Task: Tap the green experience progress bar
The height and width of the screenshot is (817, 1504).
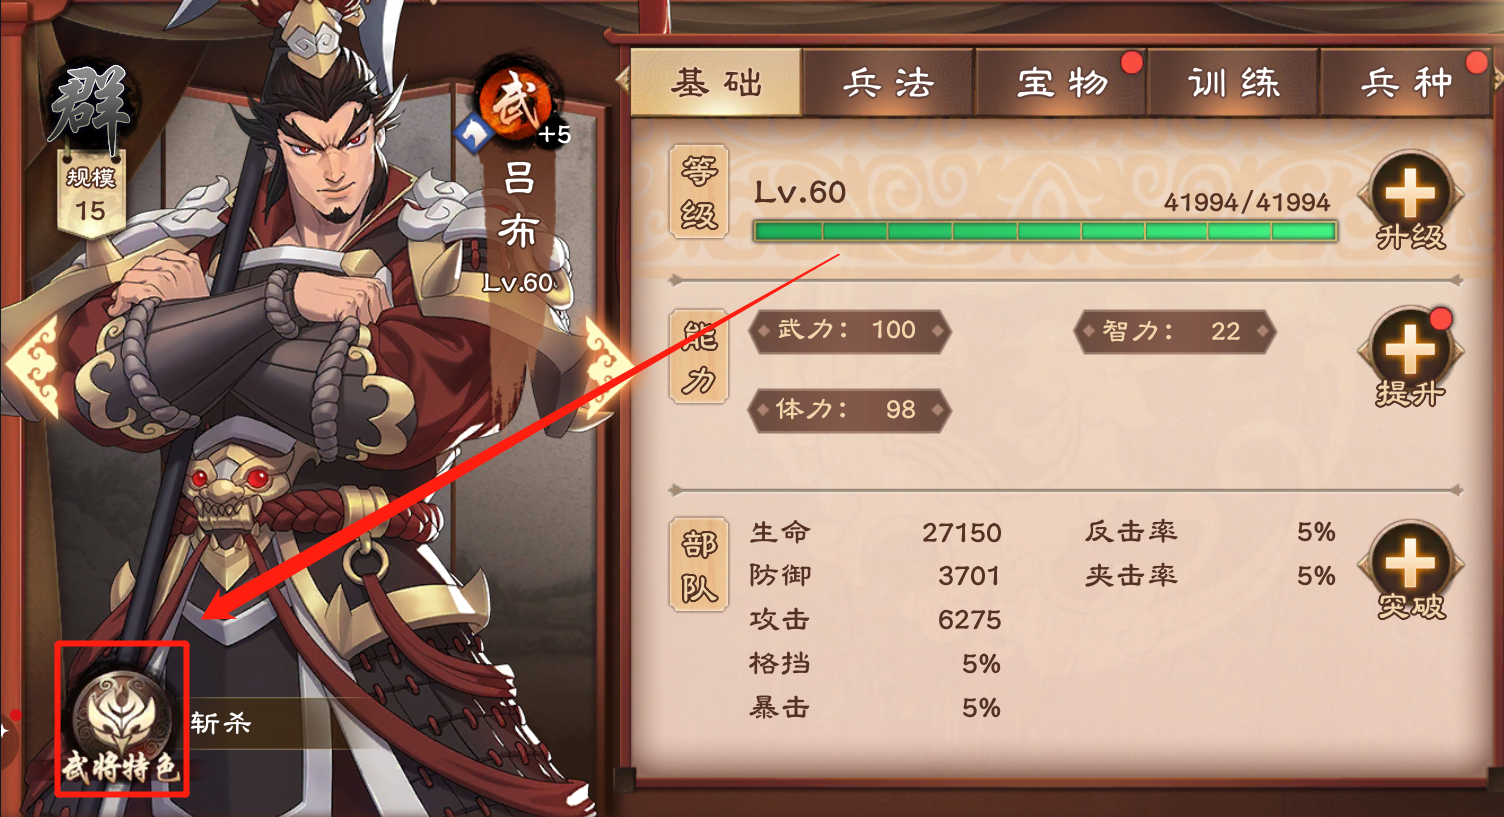Action: click(x=1045, y=232)
